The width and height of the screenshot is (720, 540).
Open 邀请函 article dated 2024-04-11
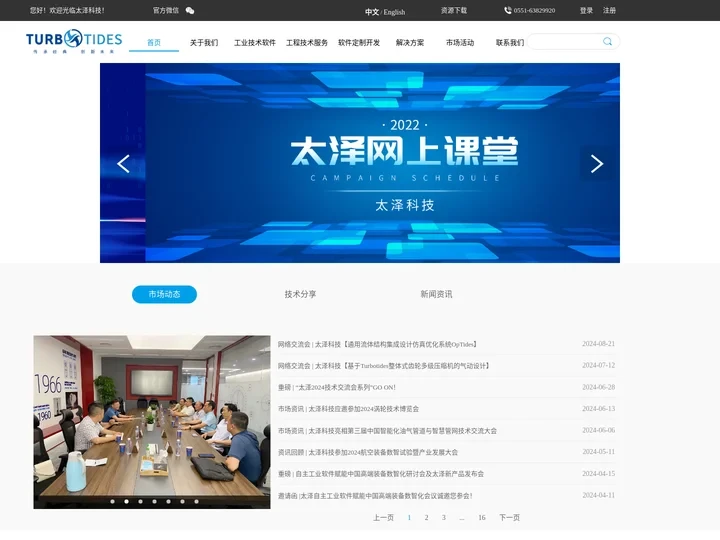tap(375, 496)
